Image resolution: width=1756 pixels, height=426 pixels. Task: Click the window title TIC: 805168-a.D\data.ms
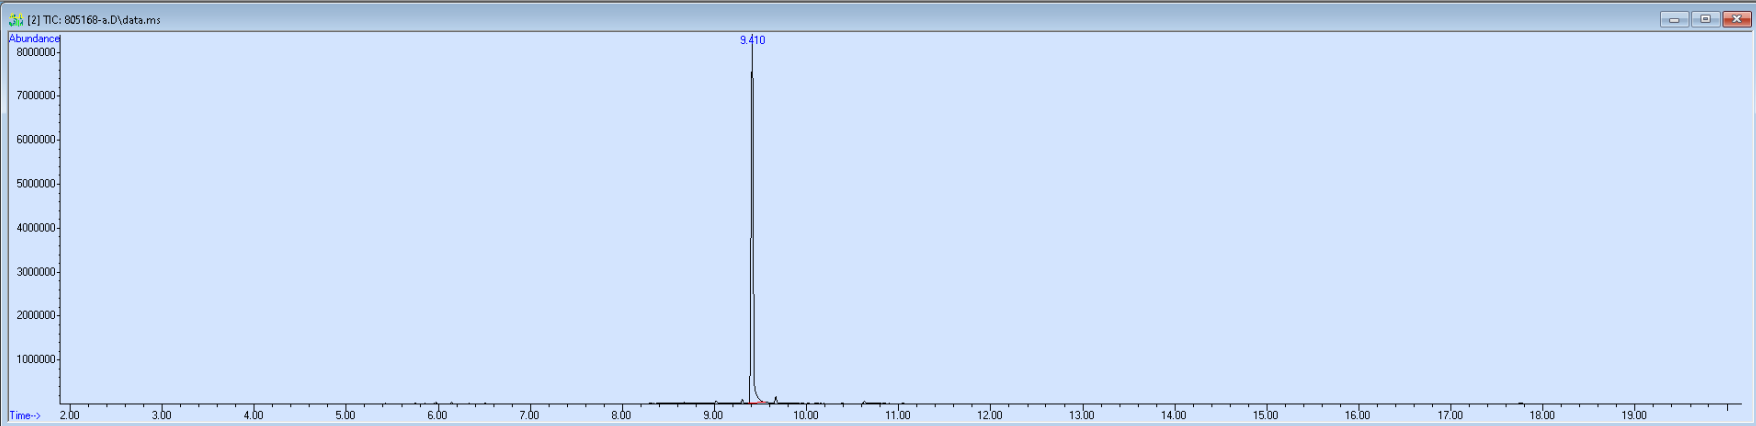(x=94, y=20)
